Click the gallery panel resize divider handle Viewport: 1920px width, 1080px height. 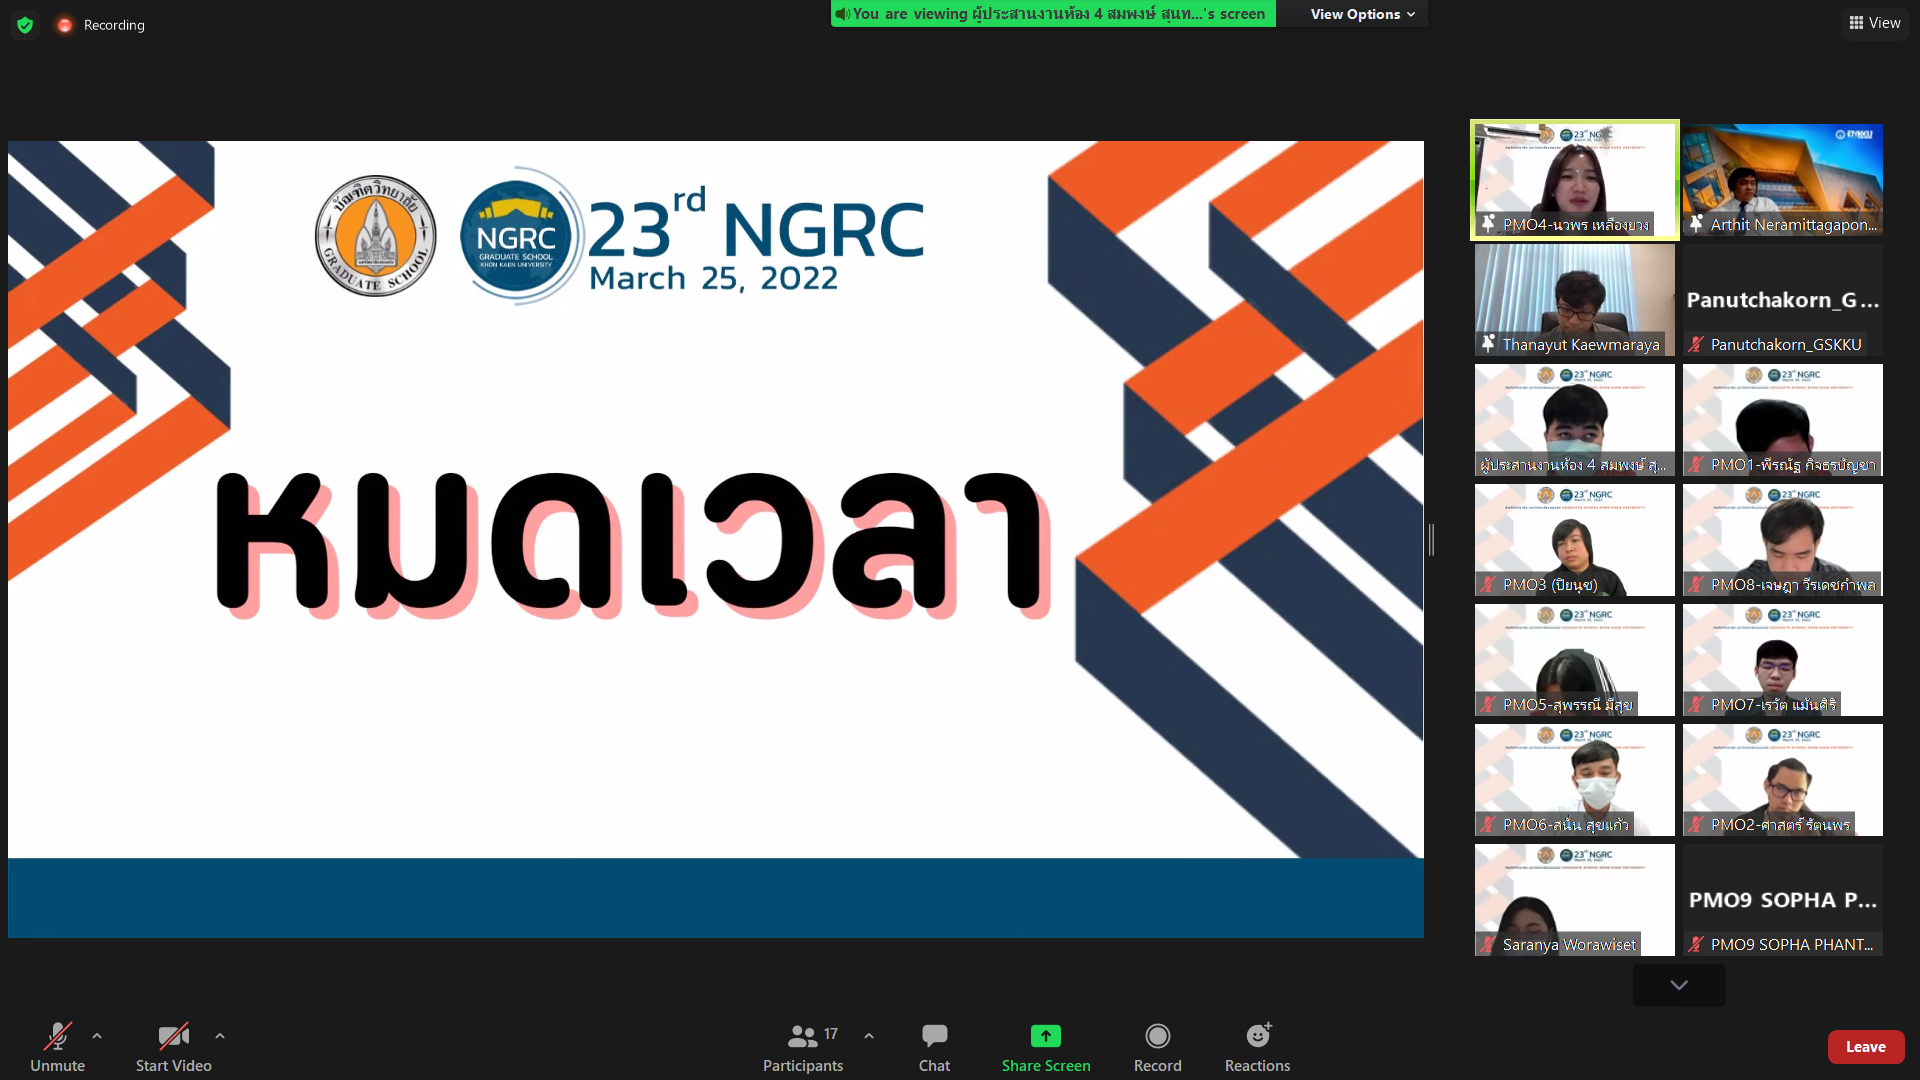pos(1431,540)
